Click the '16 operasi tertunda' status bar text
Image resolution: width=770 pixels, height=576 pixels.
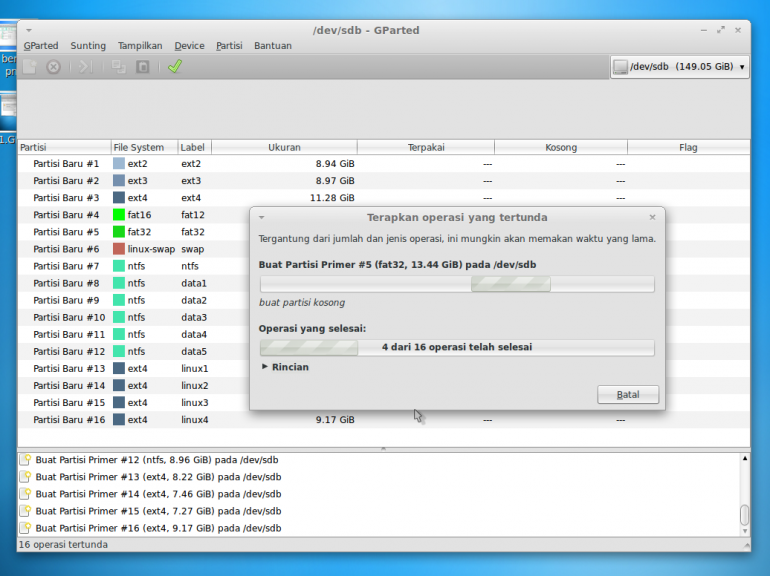[63, 545]
